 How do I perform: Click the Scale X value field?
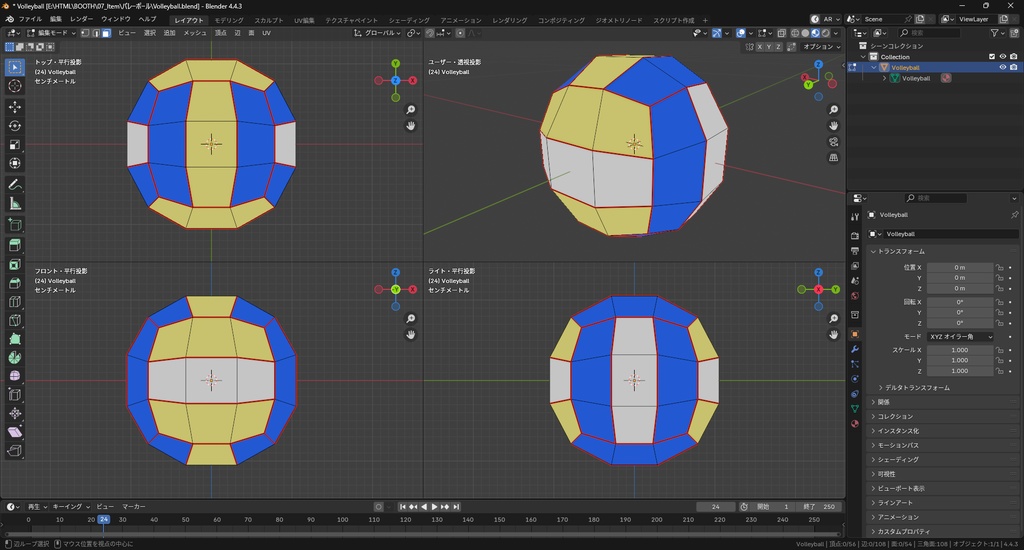click(960, 350)
